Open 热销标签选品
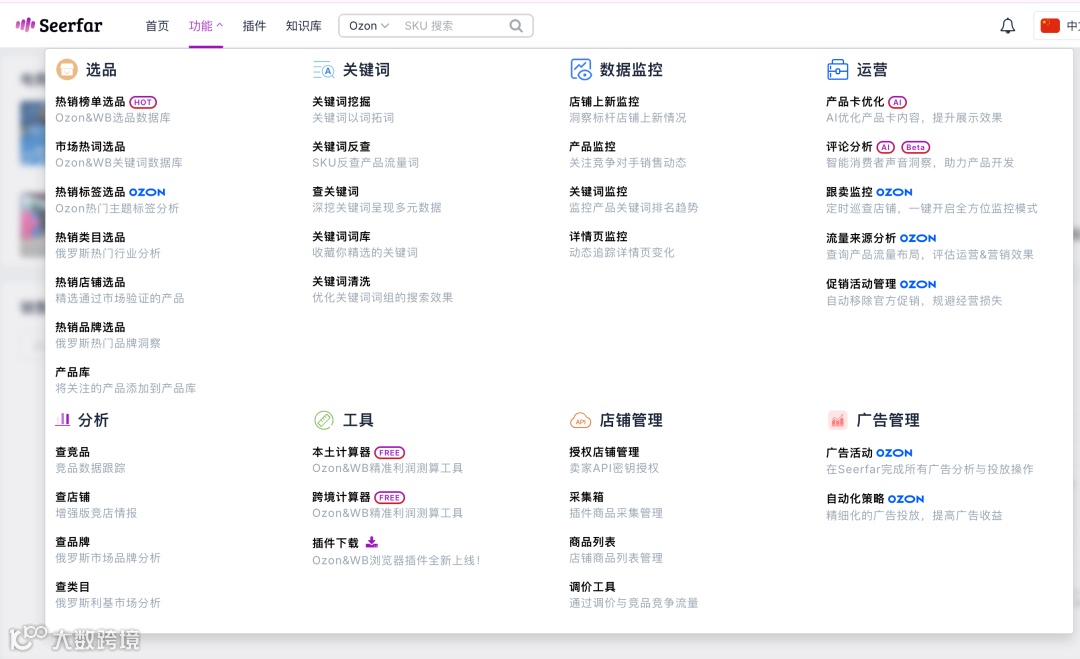 90,191
